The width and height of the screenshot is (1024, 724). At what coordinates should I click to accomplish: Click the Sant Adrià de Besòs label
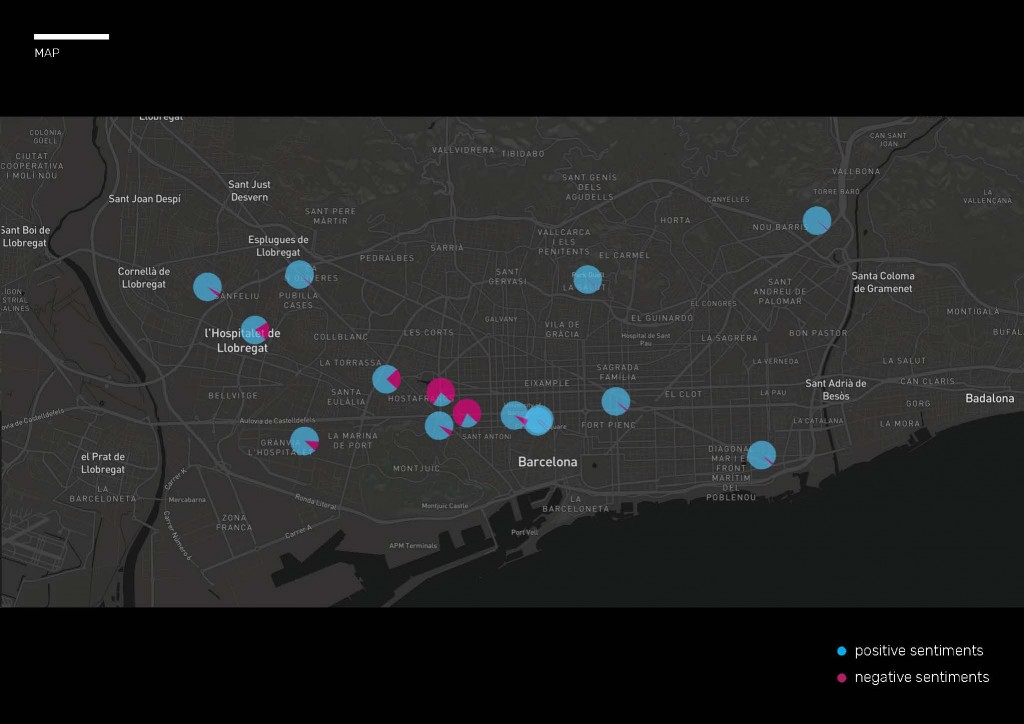835,389
